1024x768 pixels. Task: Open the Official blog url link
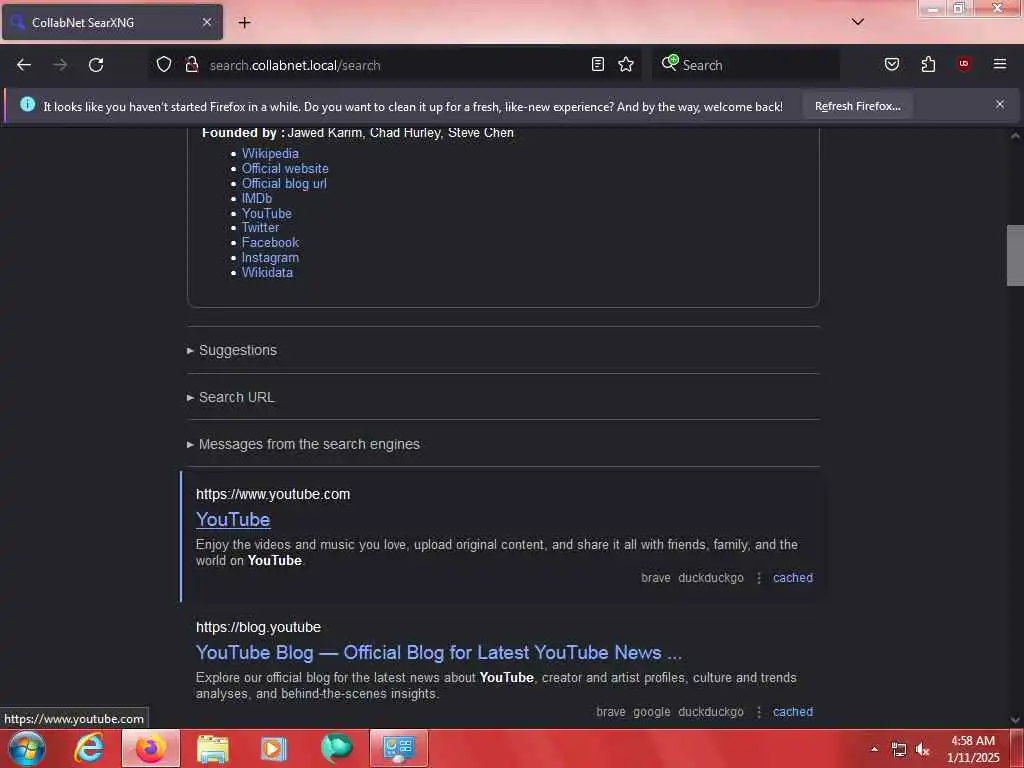click(x=284, y=184)
